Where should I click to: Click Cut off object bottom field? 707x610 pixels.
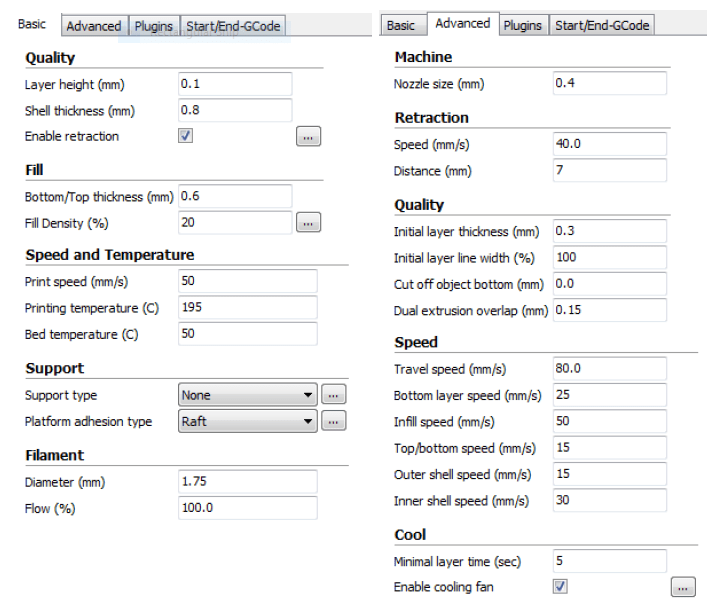coord(610,284)
